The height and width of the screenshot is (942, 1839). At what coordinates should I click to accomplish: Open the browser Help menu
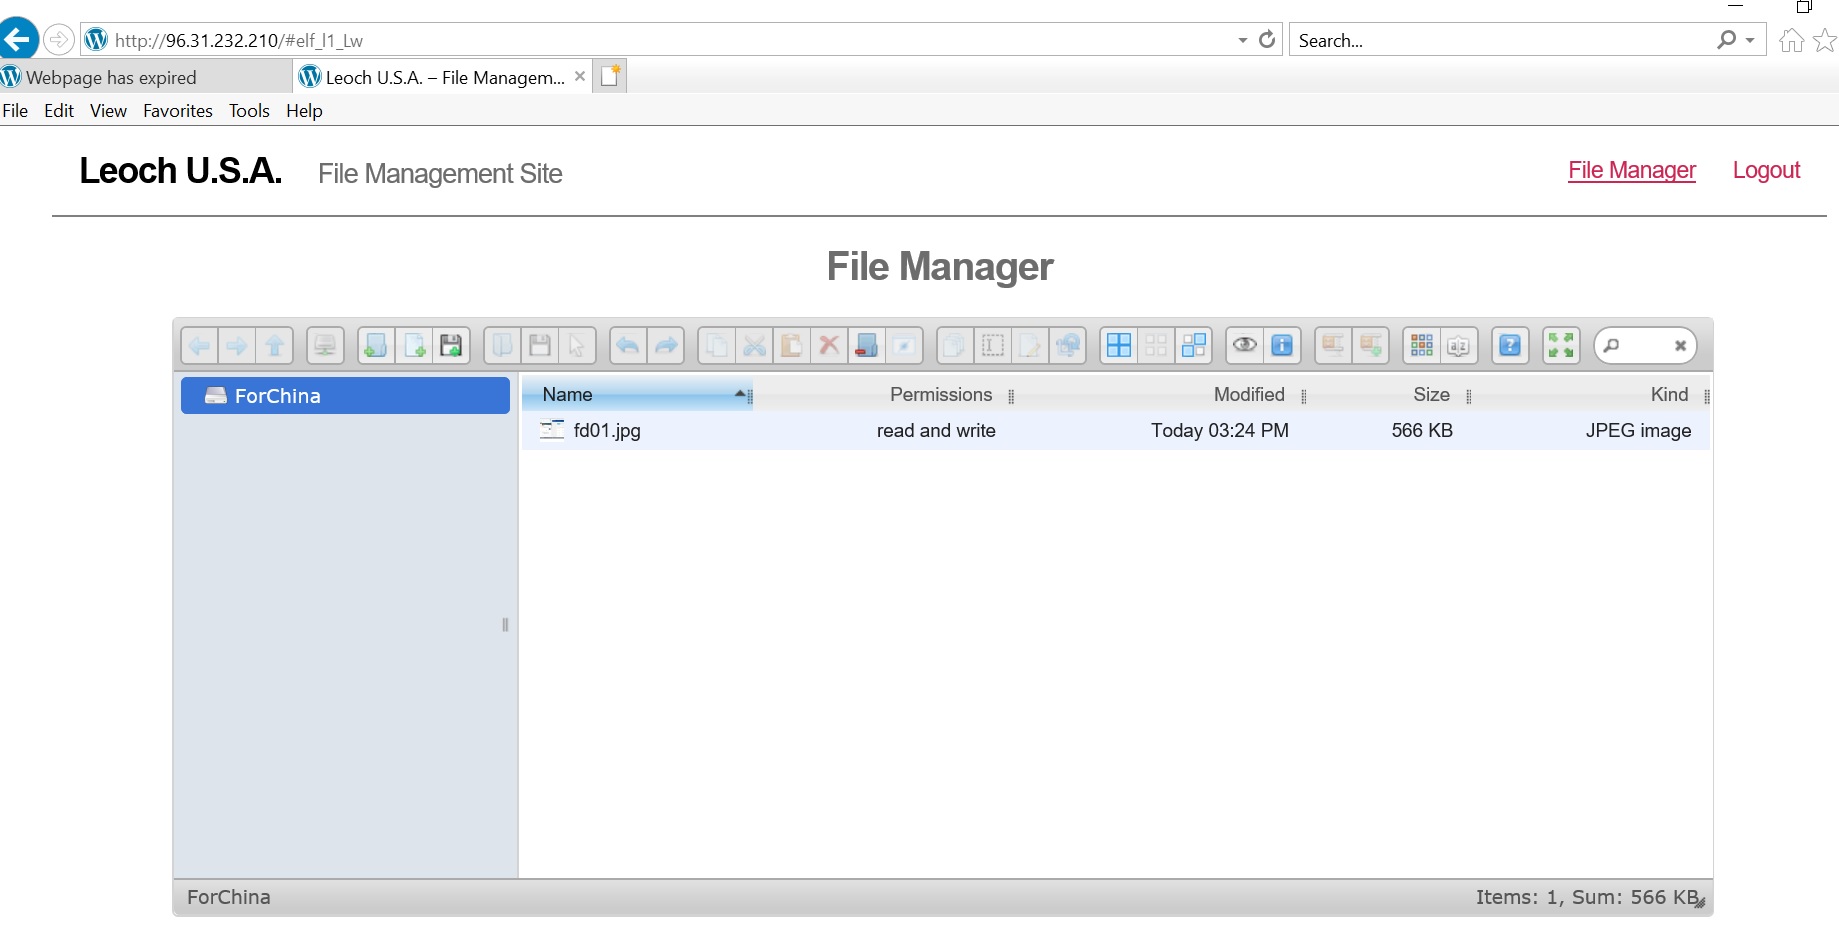pyautogui.click(x=304, y=111)
